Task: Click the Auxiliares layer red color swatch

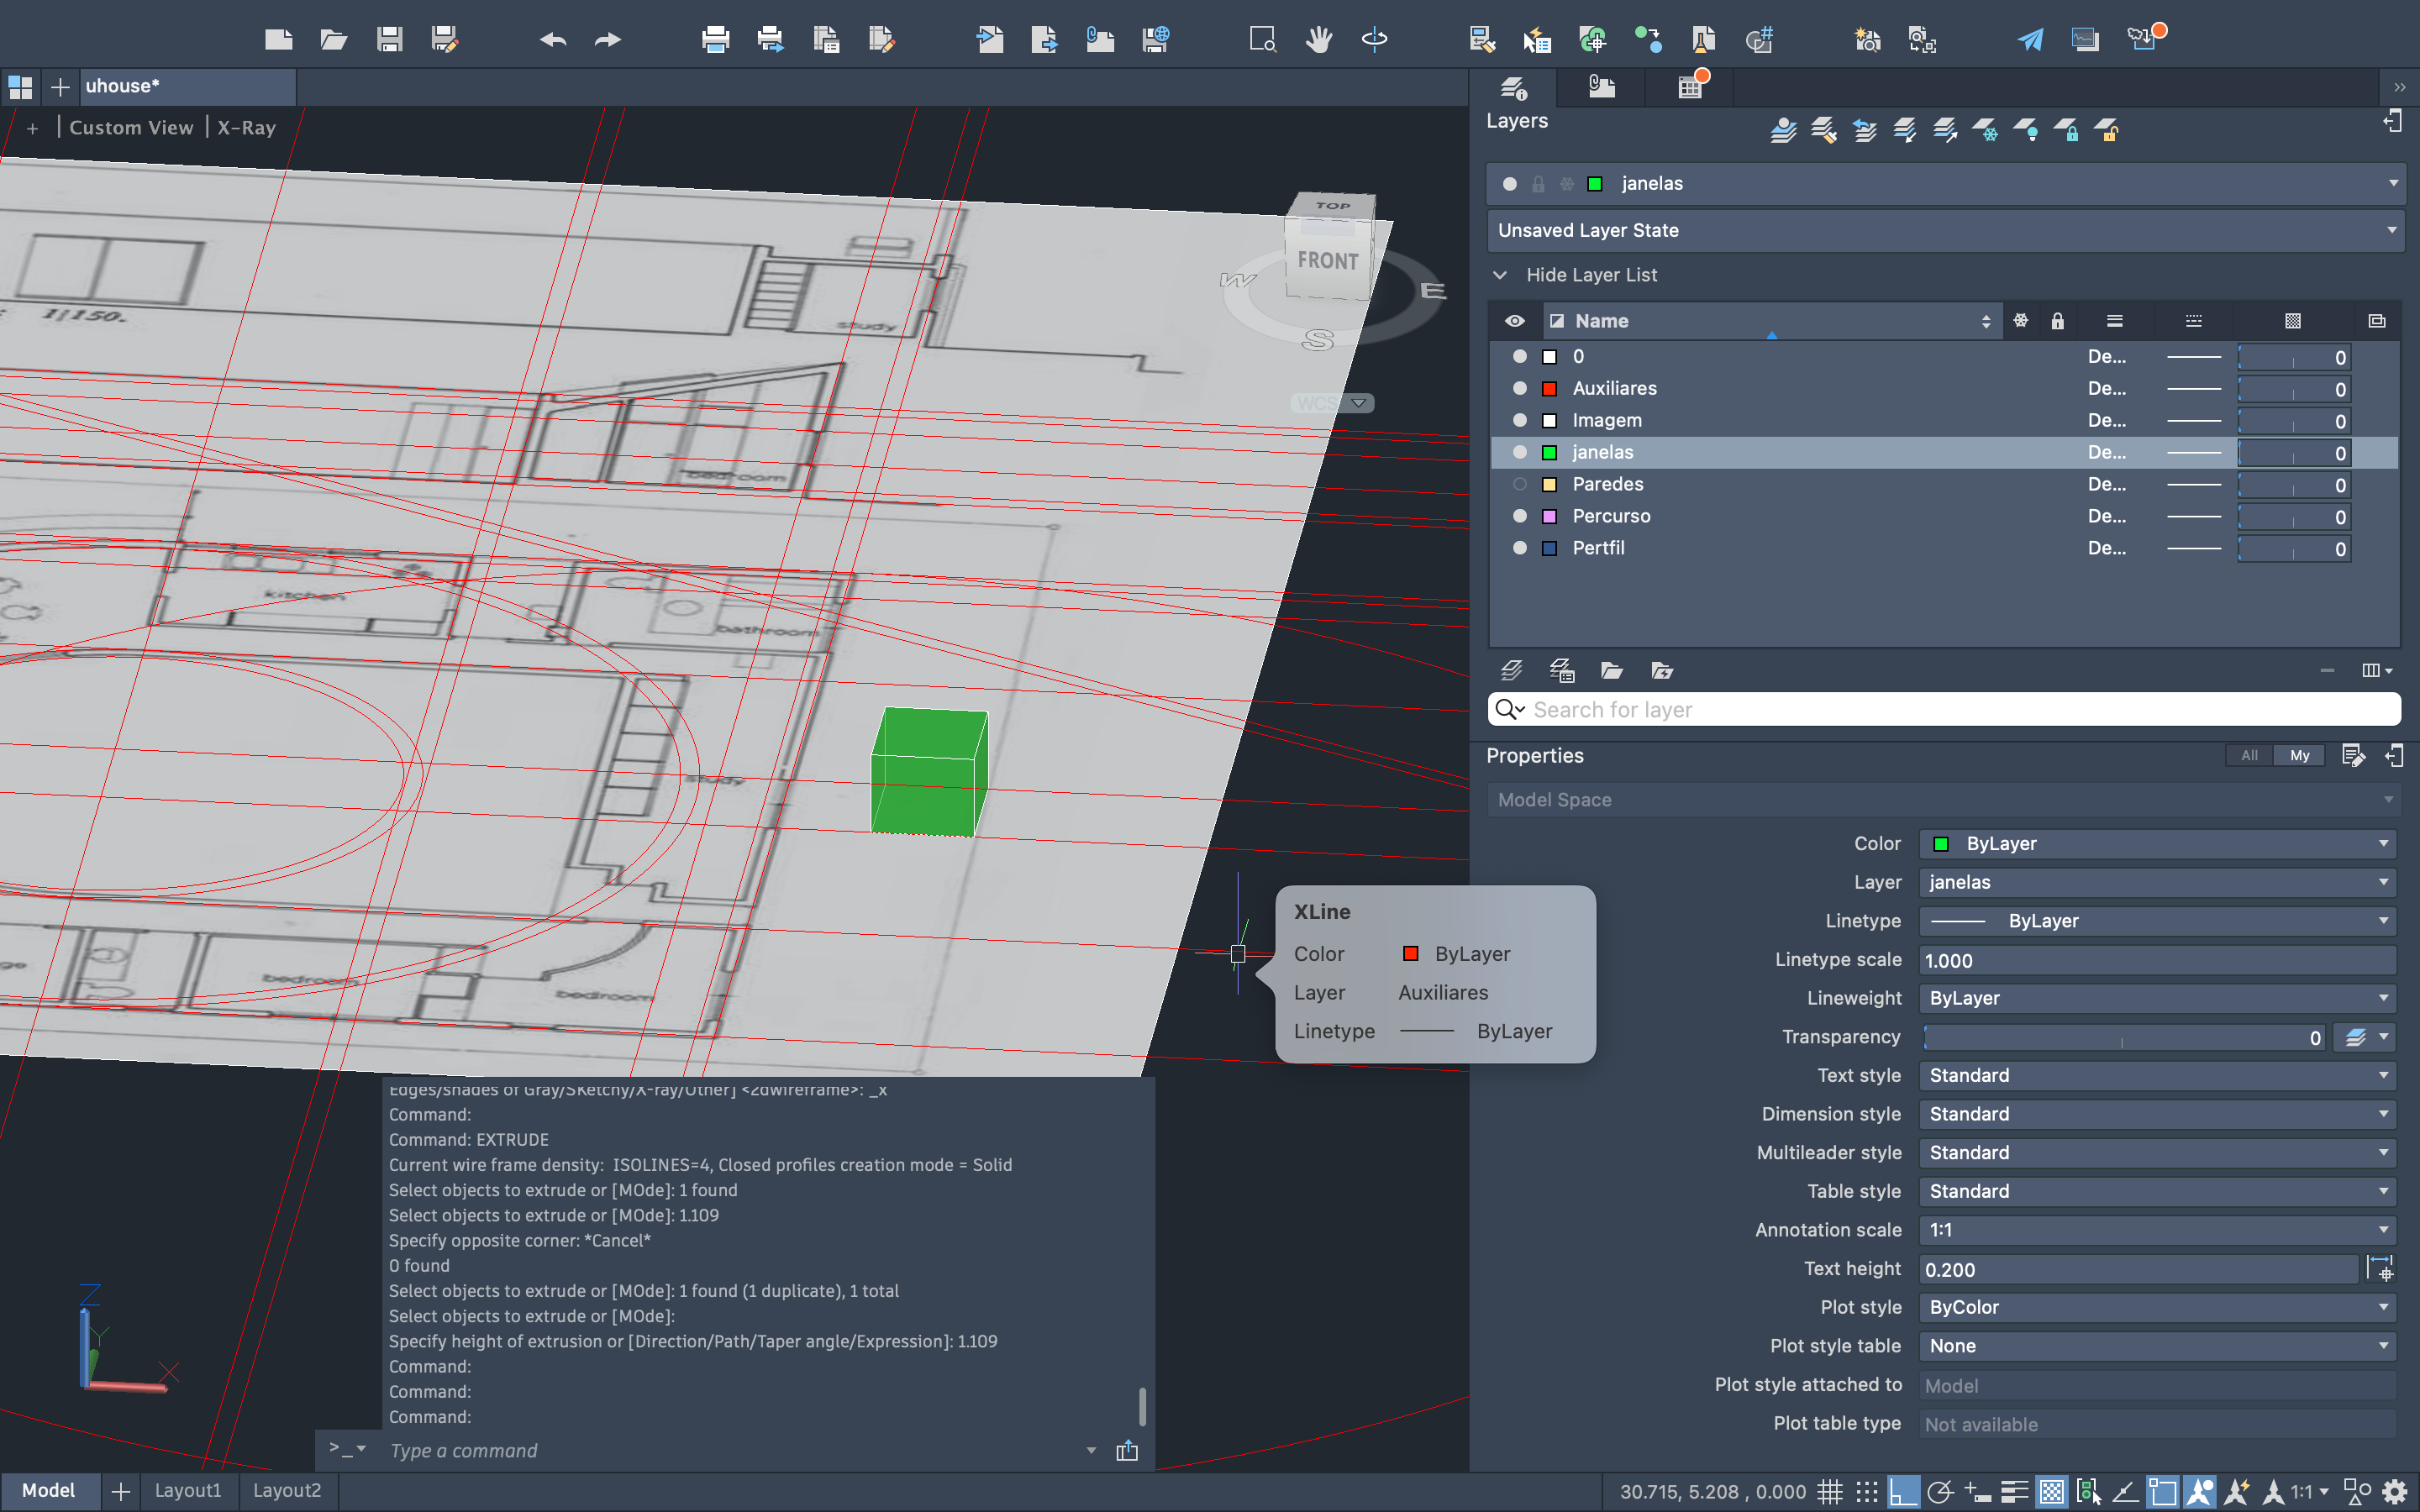Action: [1550, 388]
